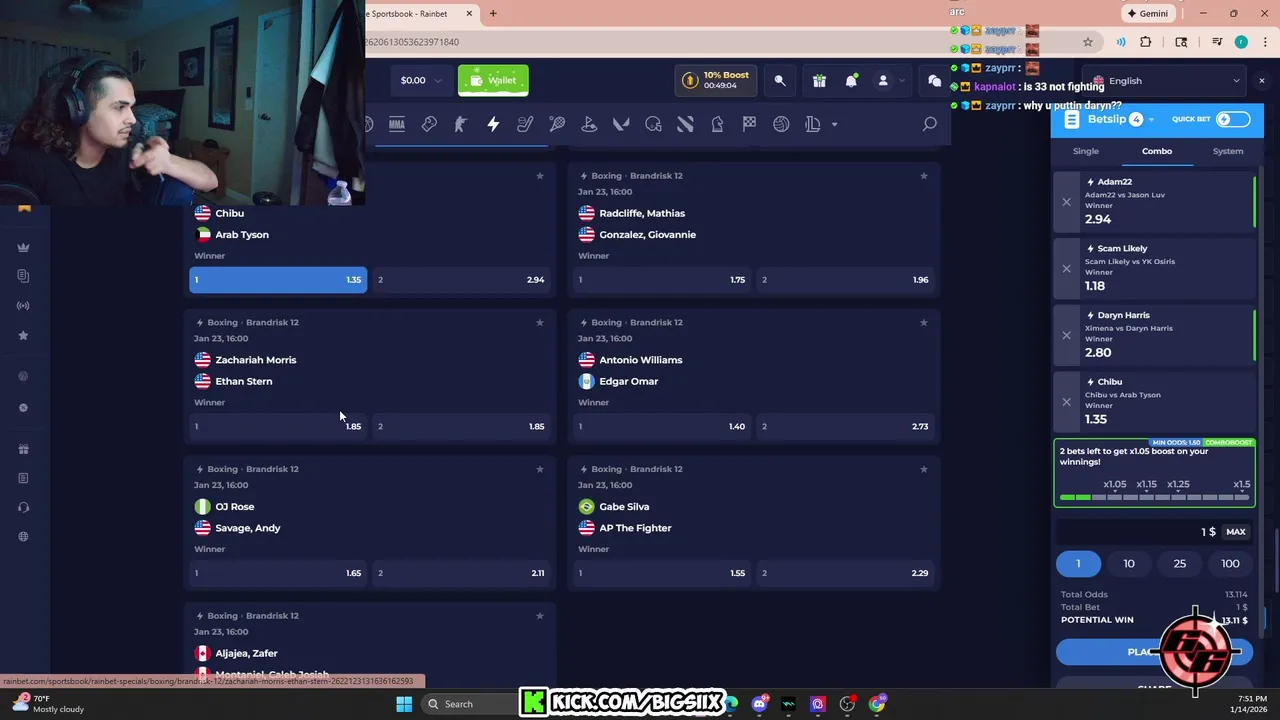Open the ice hockey sport icon

525,124
